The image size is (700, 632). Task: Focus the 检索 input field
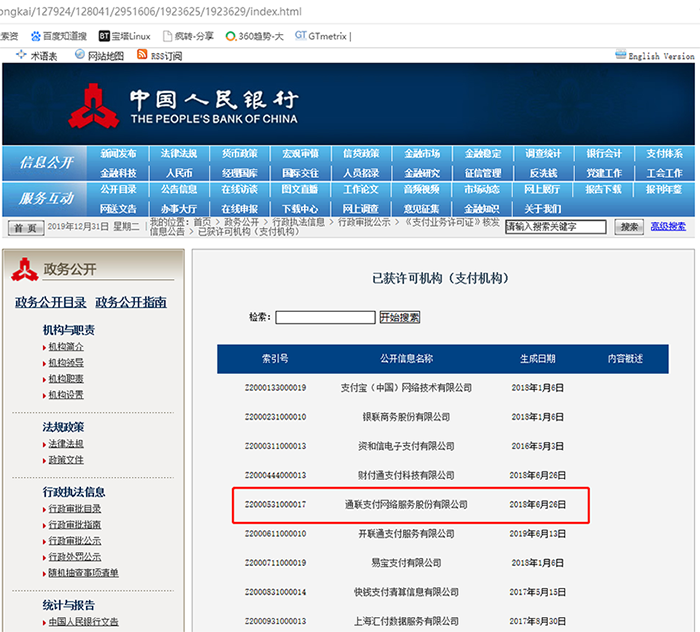tap(325, 317)
